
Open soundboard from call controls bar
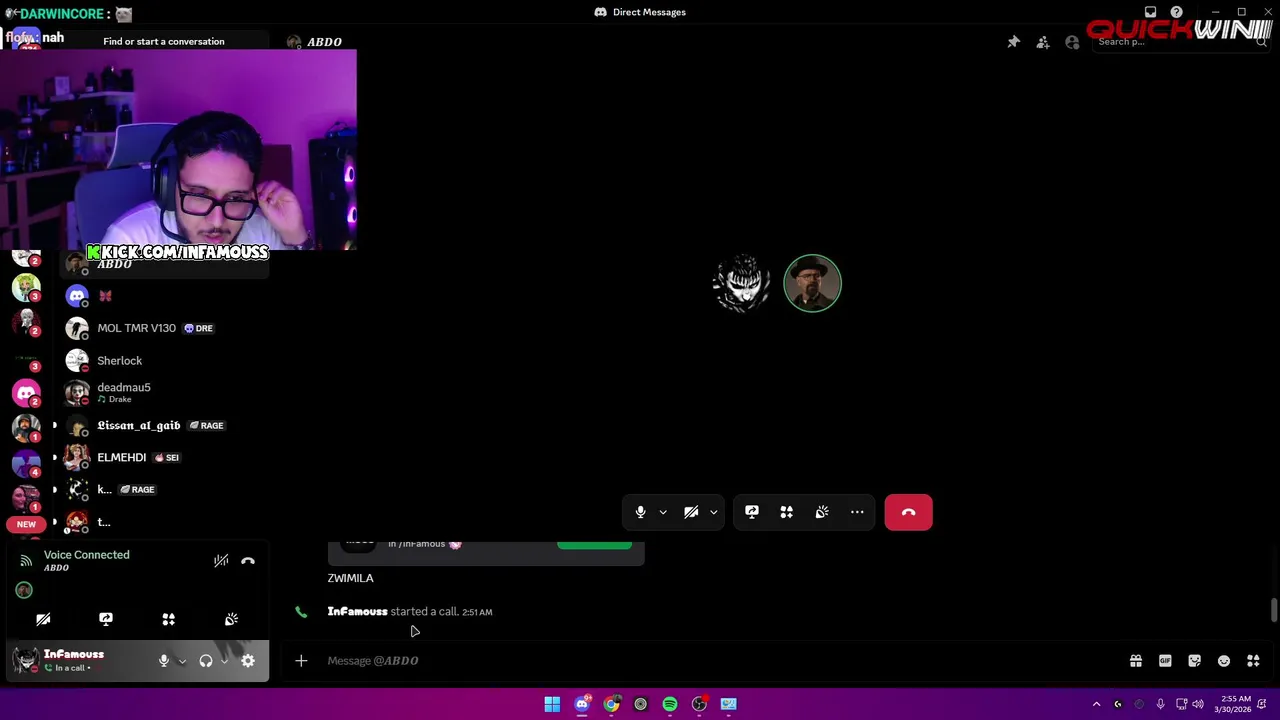[822, 512]
